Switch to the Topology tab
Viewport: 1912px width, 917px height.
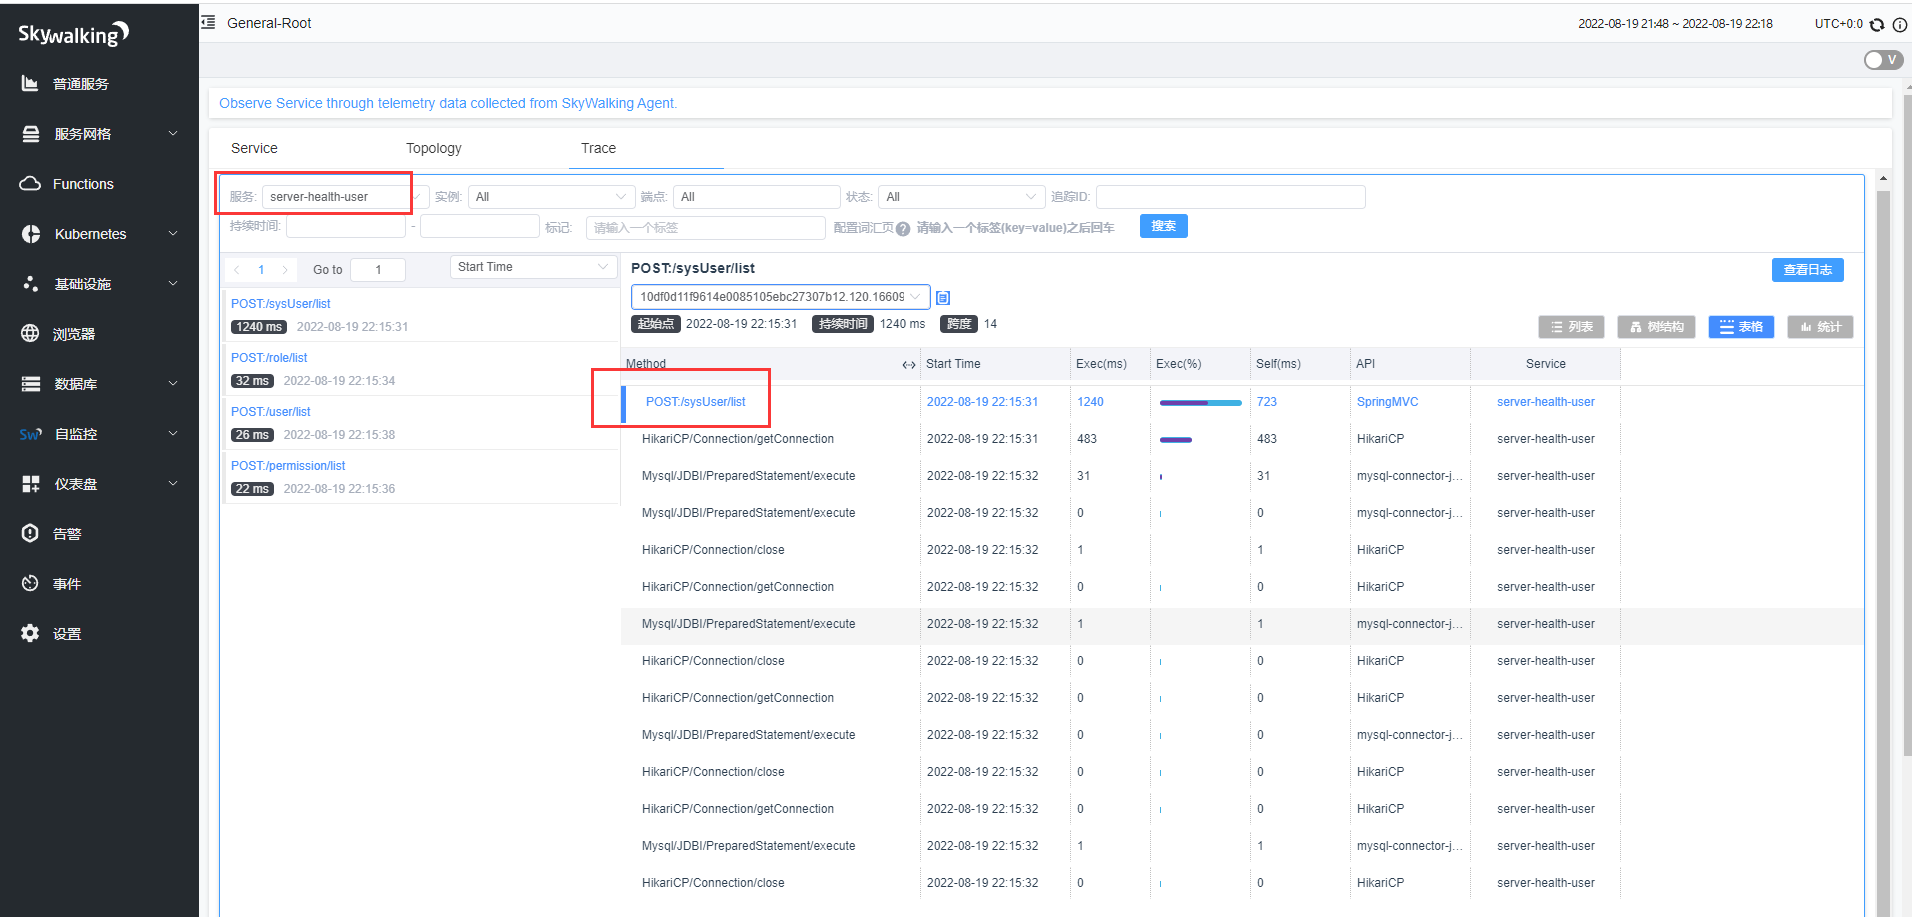click(433, 148)
